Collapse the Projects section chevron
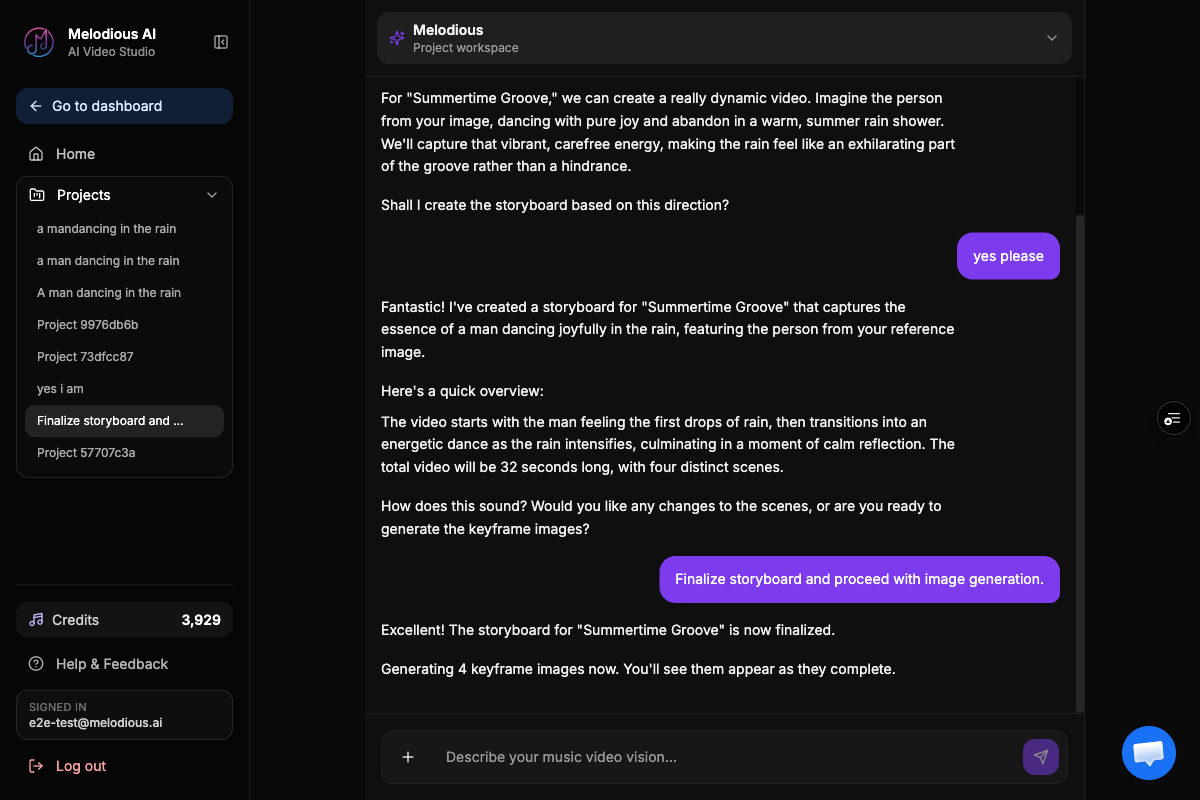The width and height of the screenshot is (1200, 800). click(212, 195)
